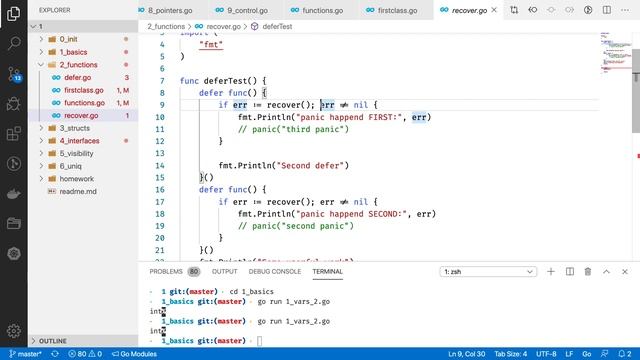Expand the 6_uniq folder
This screenshot has width=640, height=360.
pos(41,166)
